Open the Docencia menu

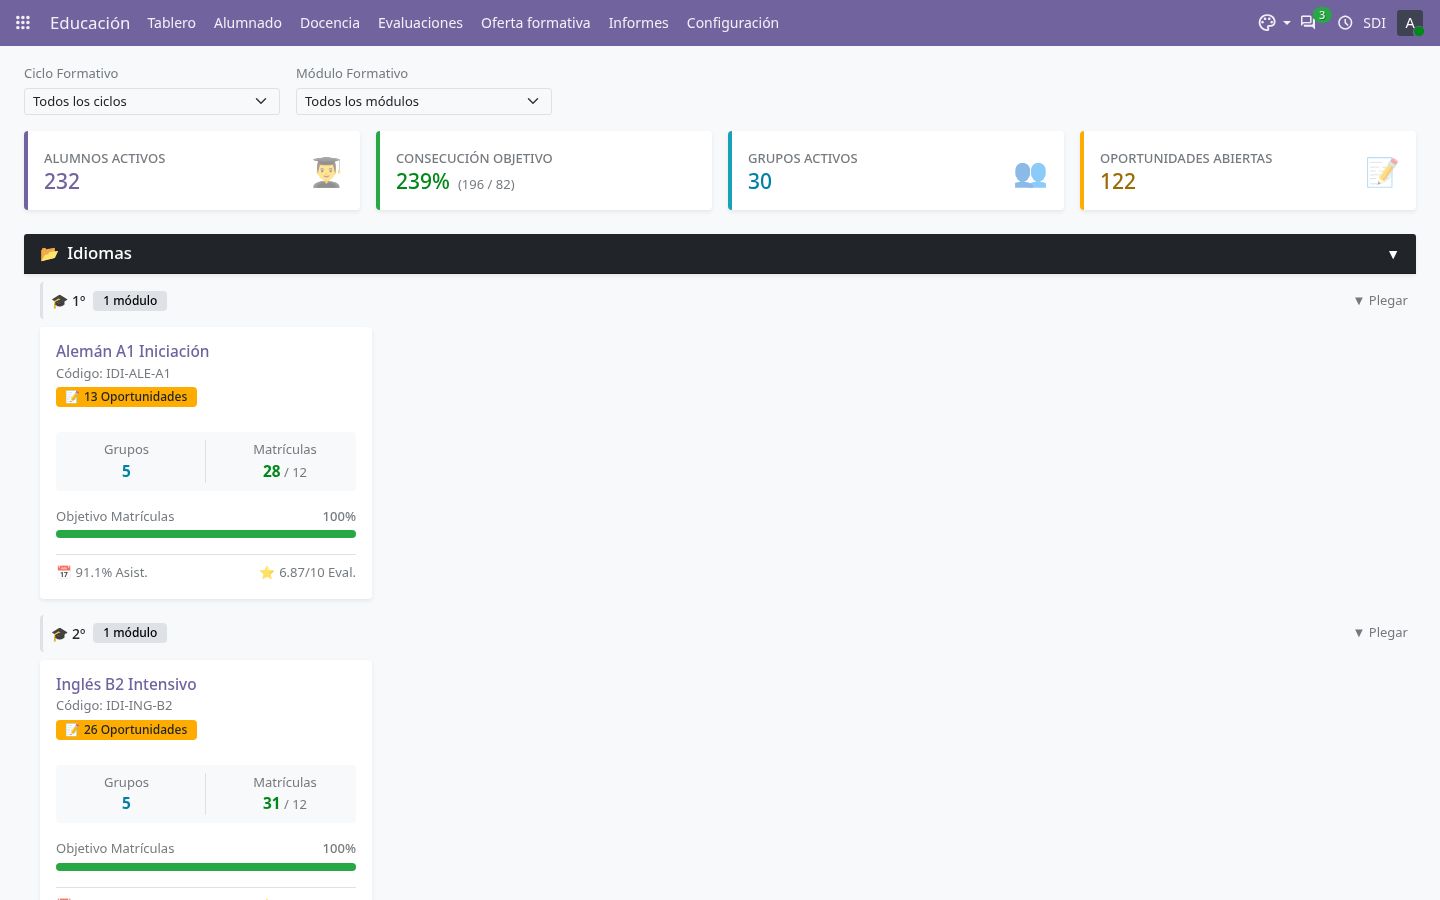[x=330, y=23]
